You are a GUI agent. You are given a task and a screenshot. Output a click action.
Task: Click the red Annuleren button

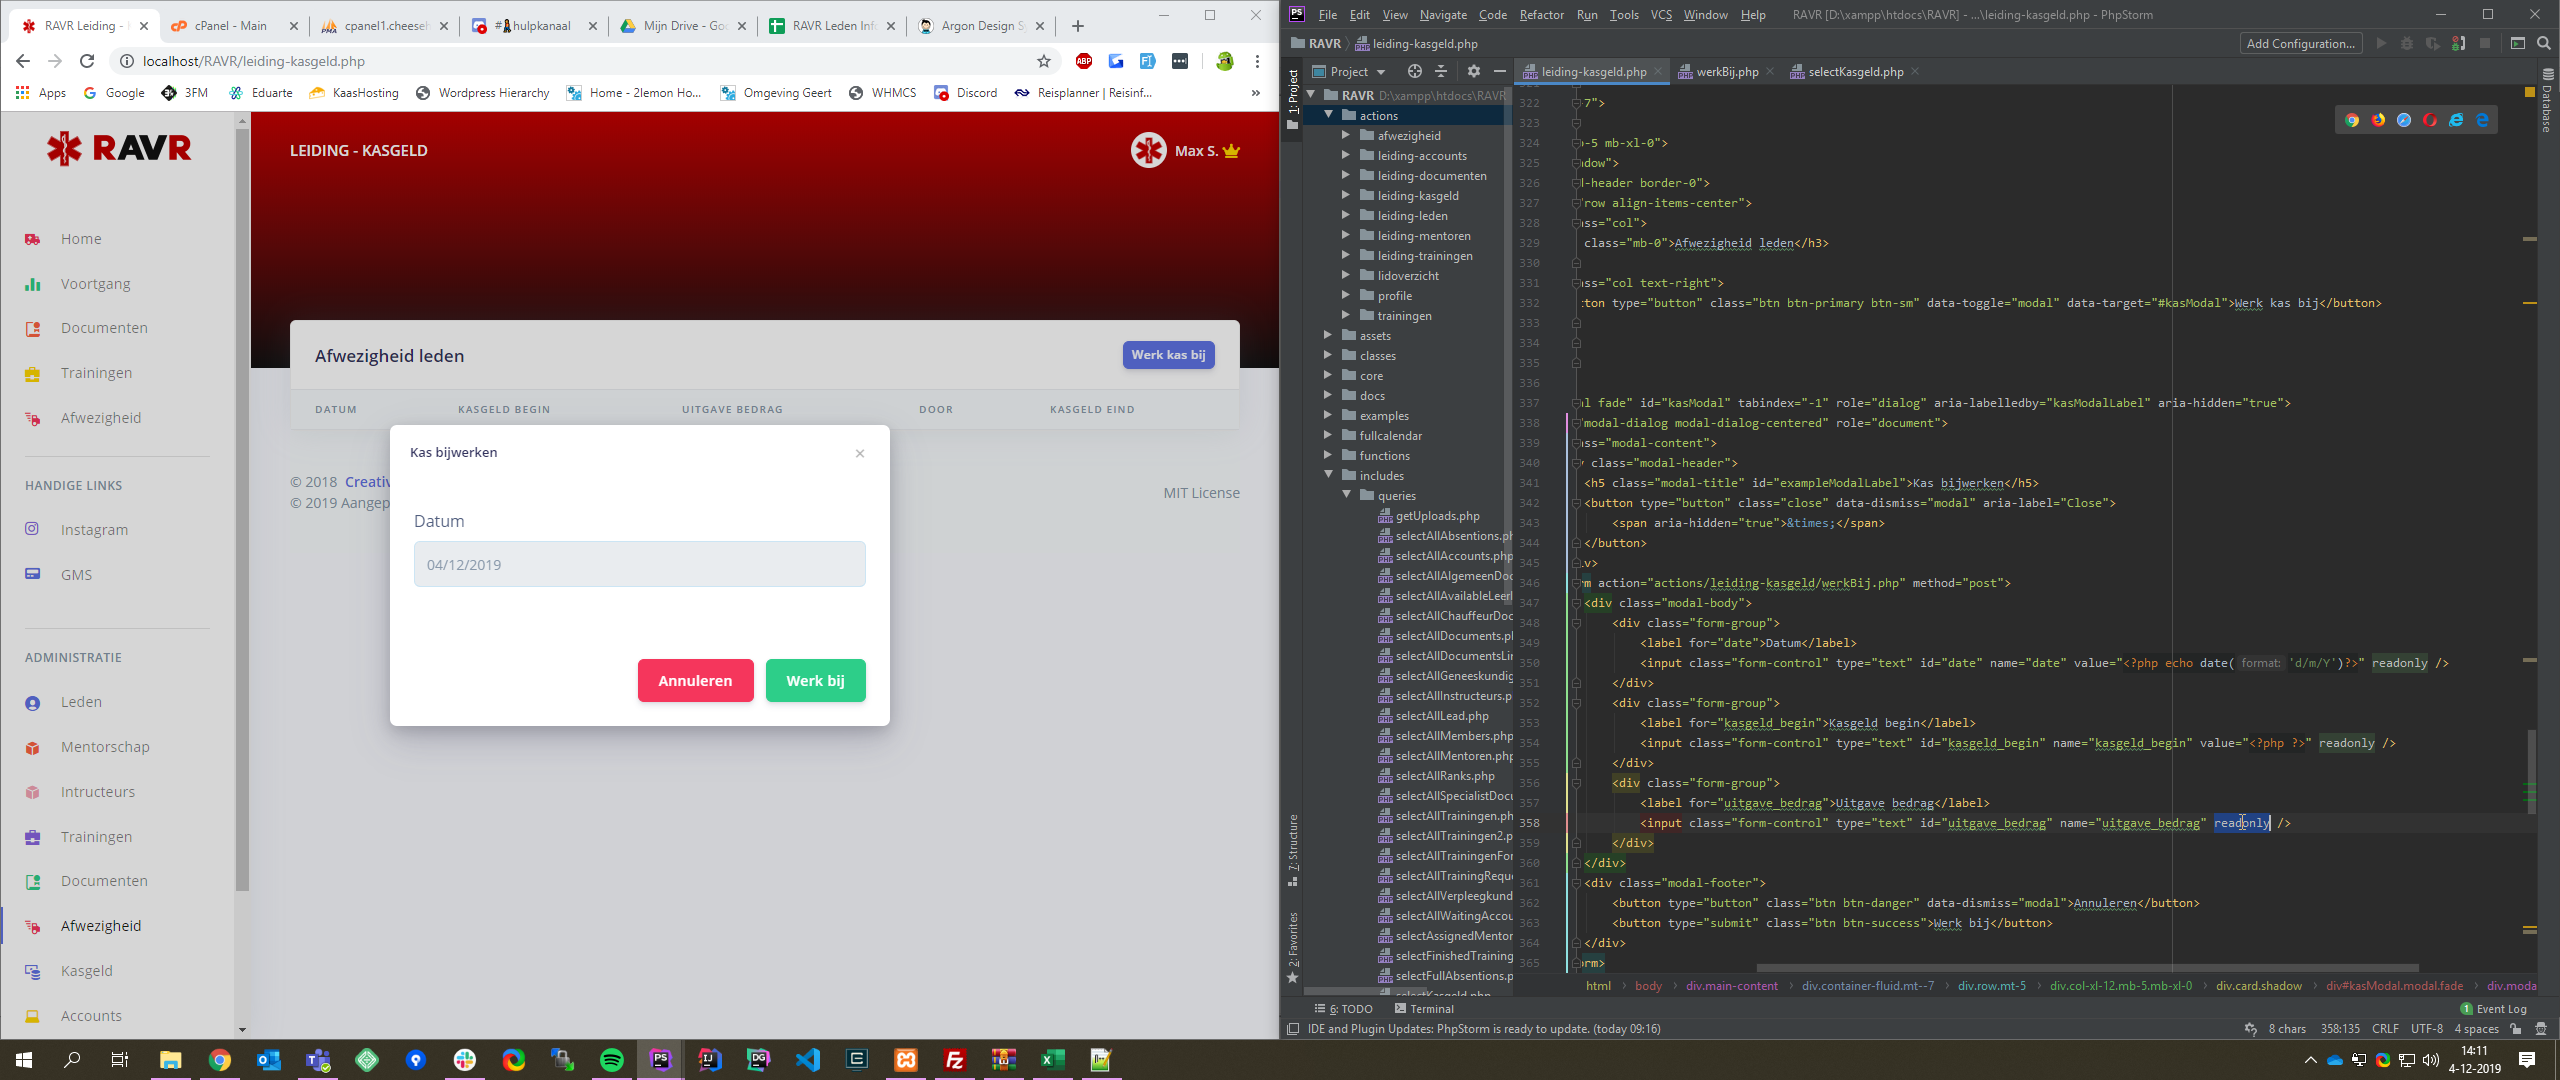(695, 681)
